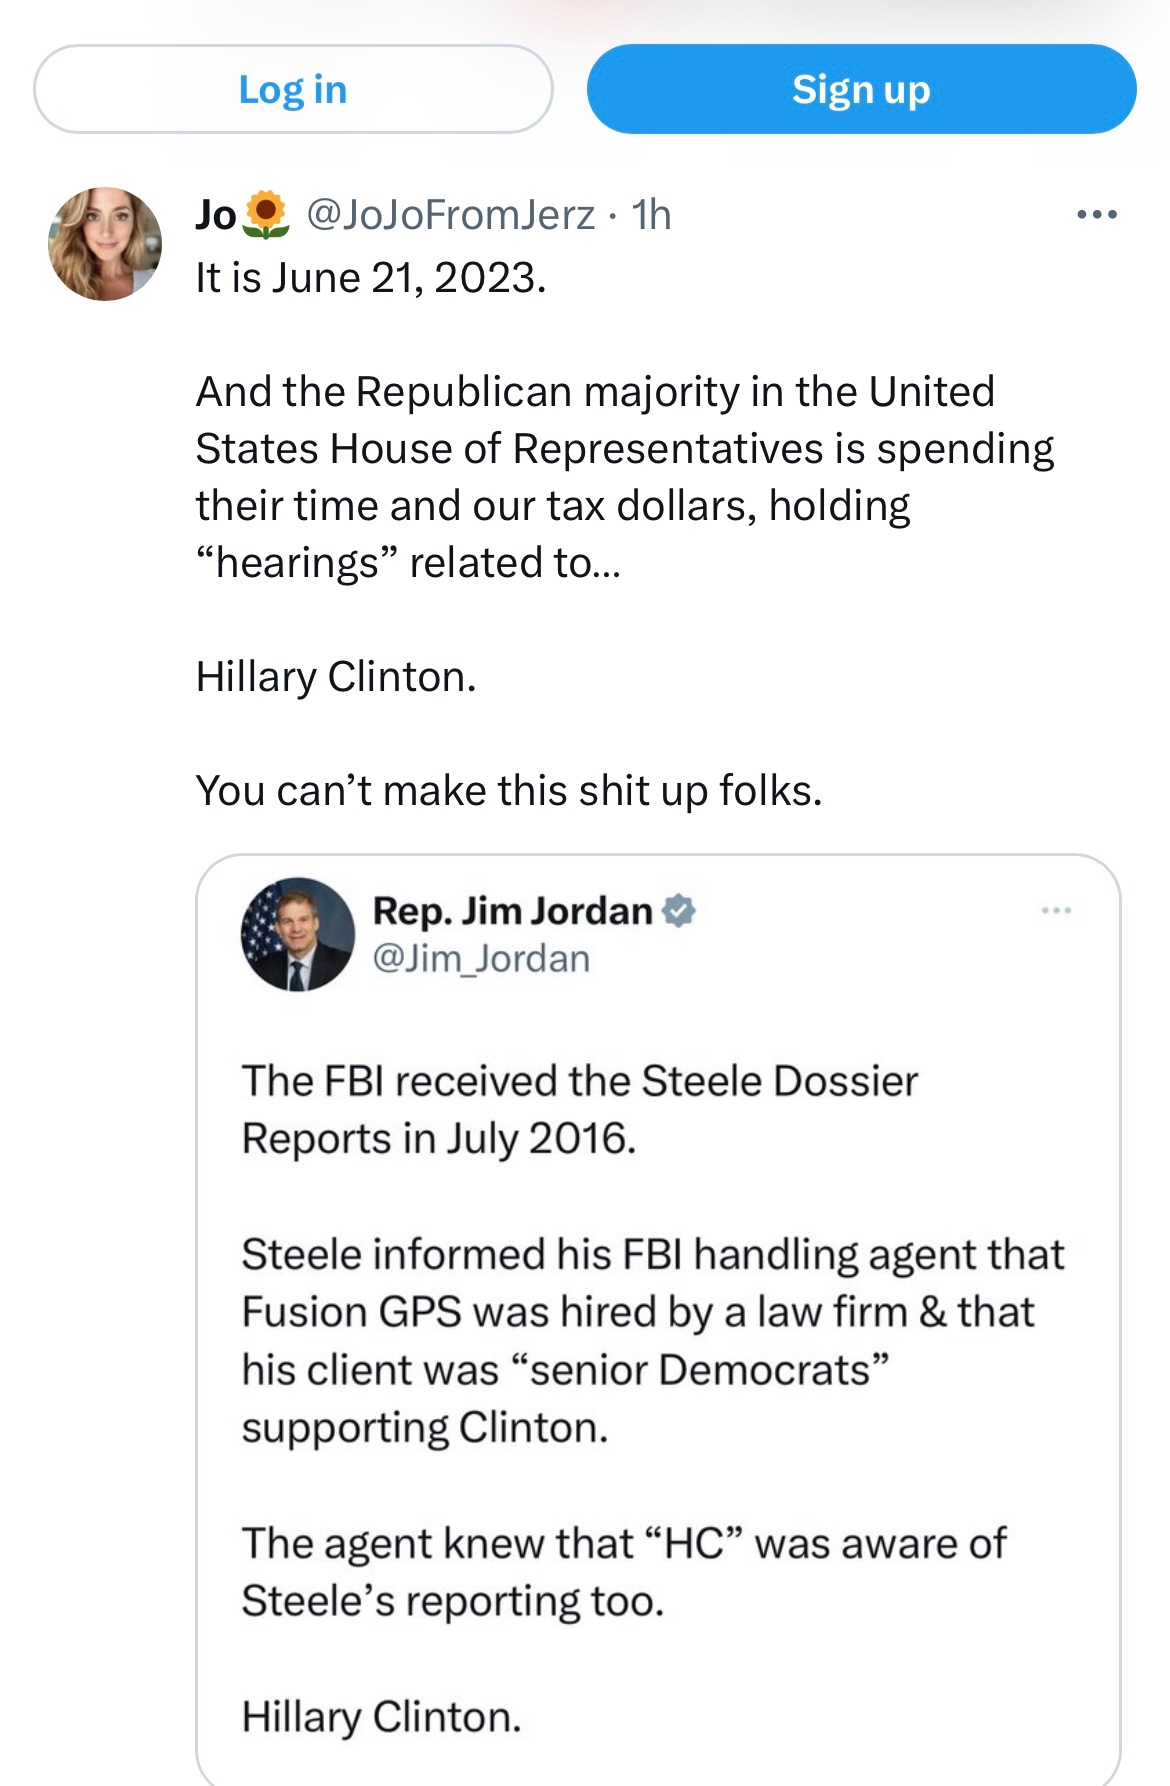Click "You can't make this shit up folks."
The height and width of the screenshot is (1786, 1170).
(509, 791)
